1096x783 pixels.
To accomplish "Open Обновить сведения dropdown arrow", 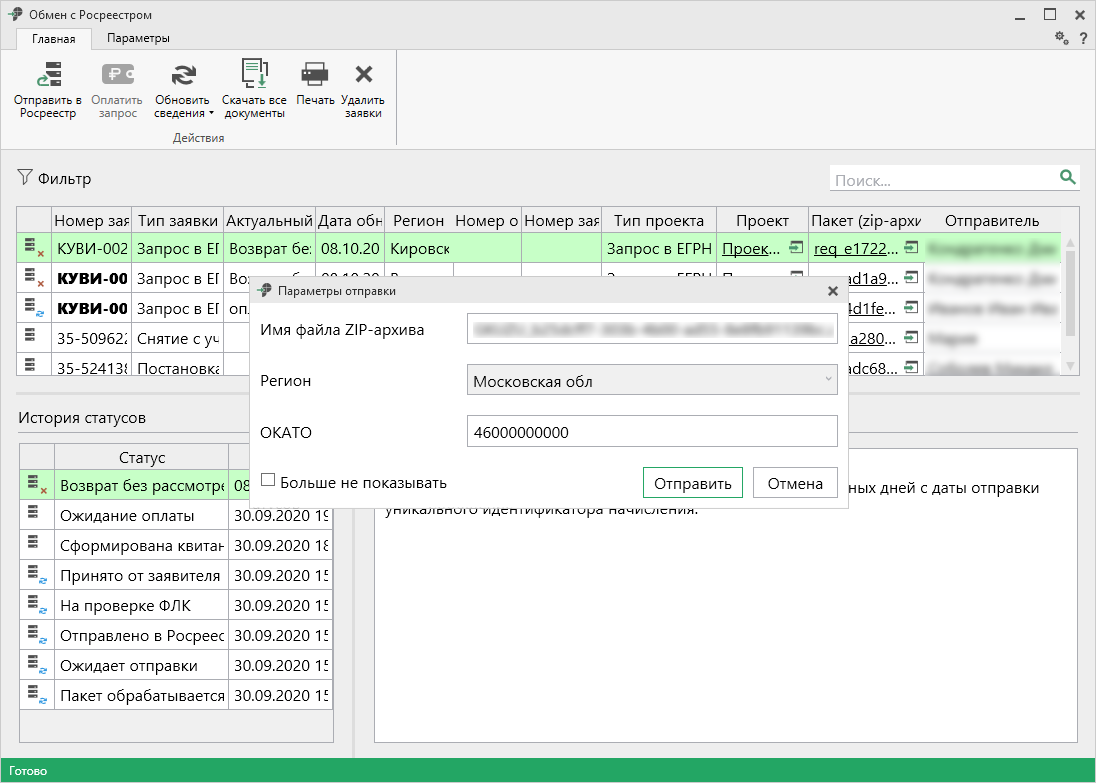I will pos(211,113).
